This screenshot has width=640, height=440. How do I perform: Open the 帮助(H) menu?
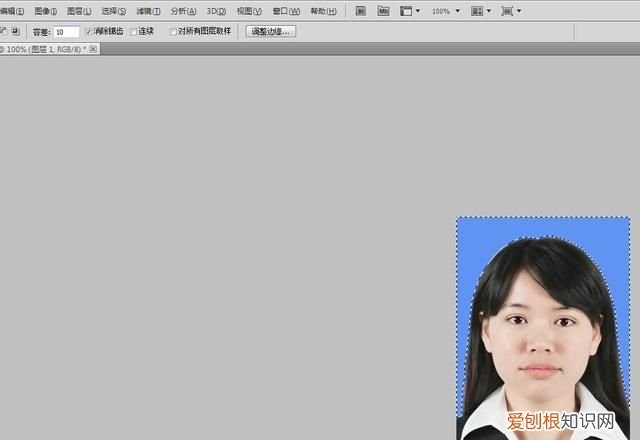click(324, 11)
